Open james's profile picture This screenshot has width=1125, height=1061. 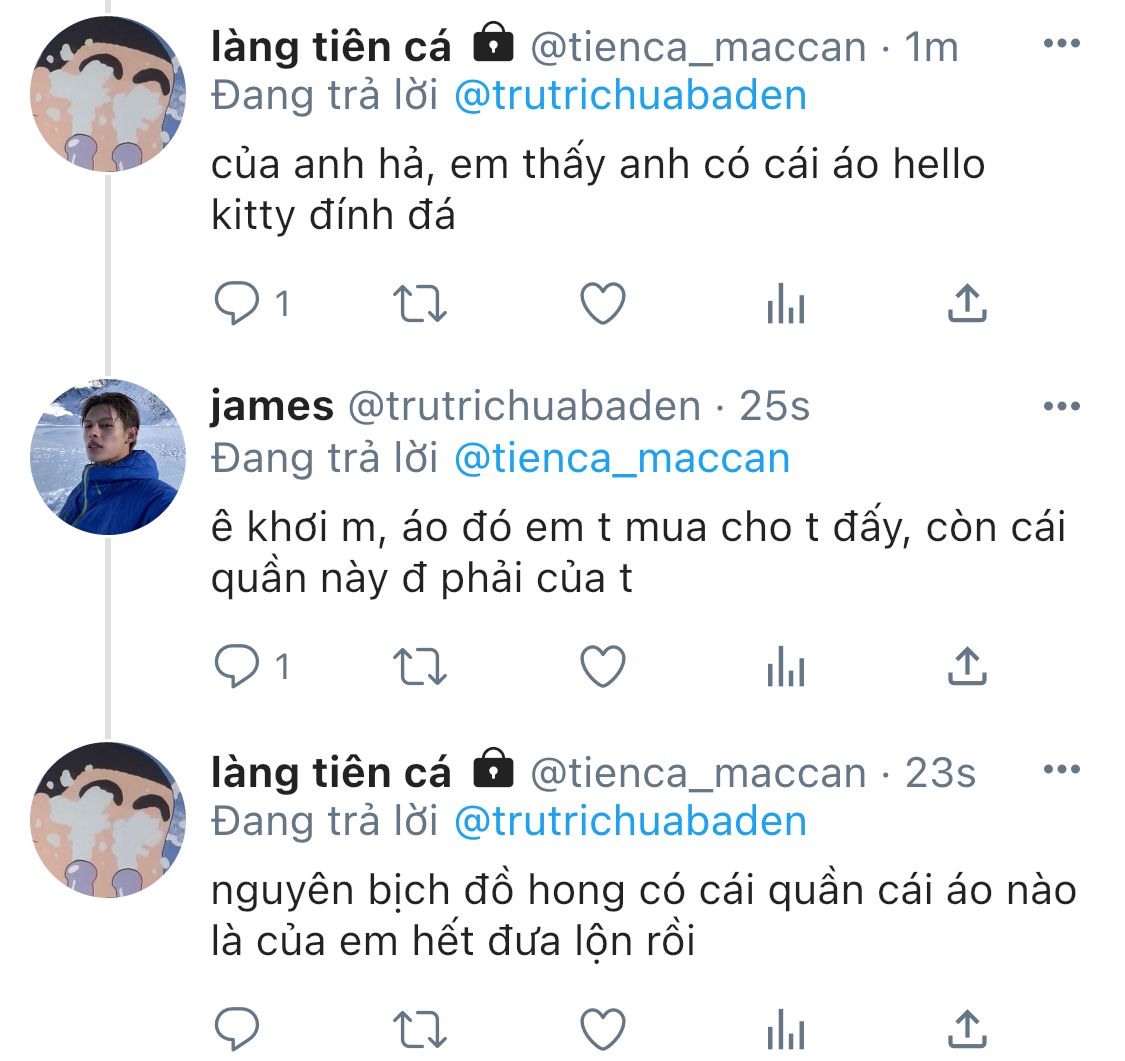pyautogui.click(x=108, y=457)
